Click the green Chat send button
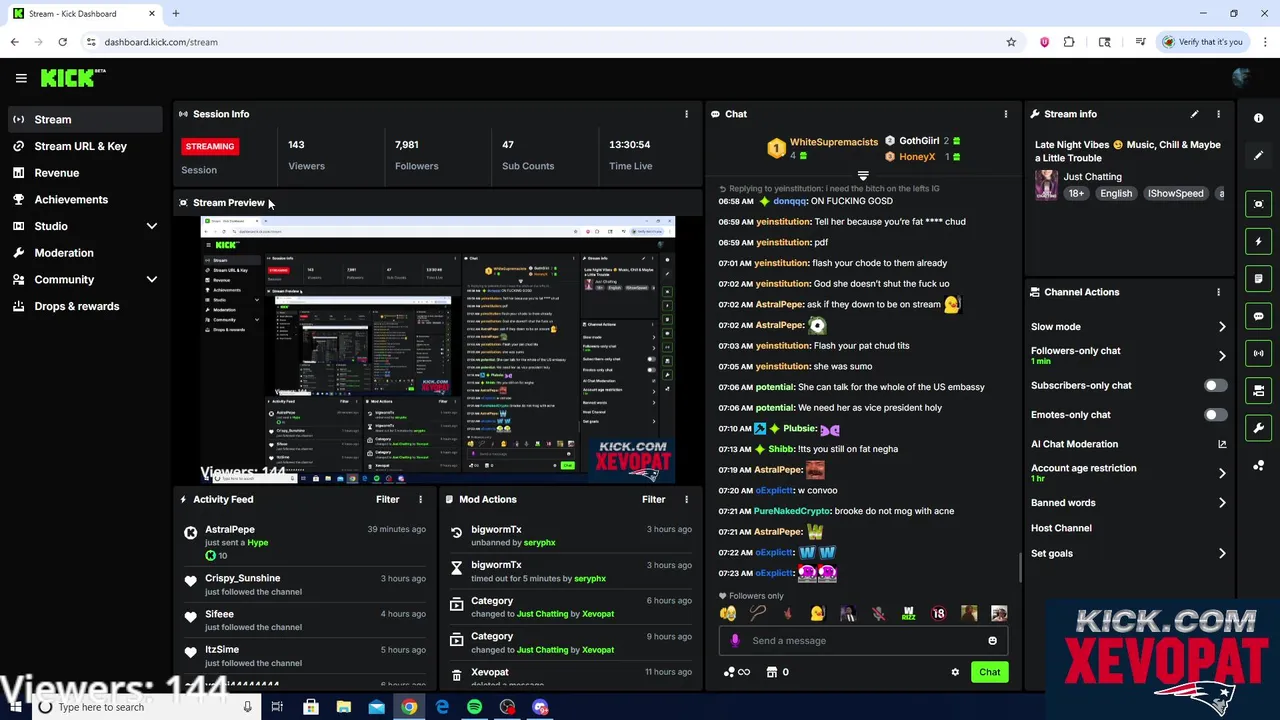Viewport: 1280px width, 720px height. point(989,672)
